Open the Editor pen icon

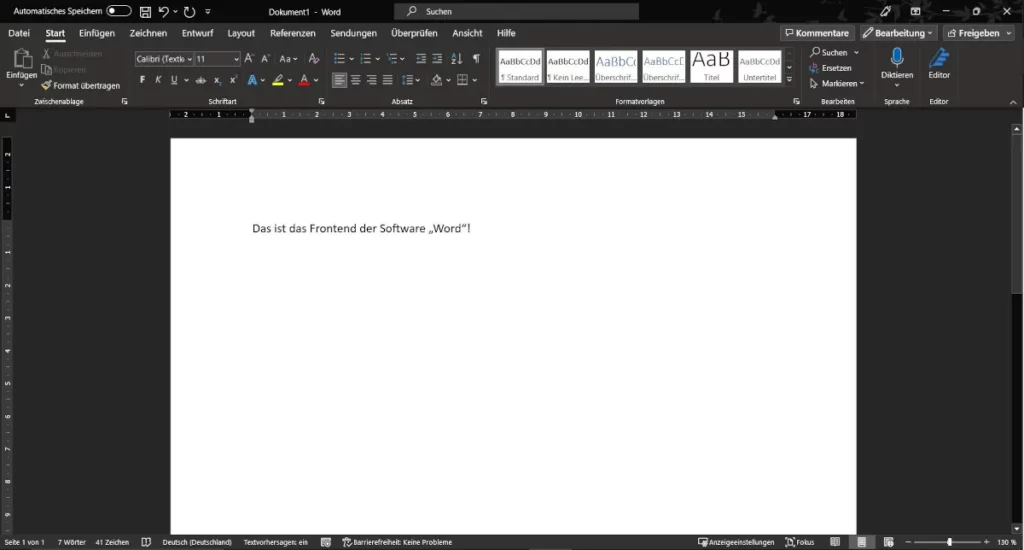coord(938,57)
